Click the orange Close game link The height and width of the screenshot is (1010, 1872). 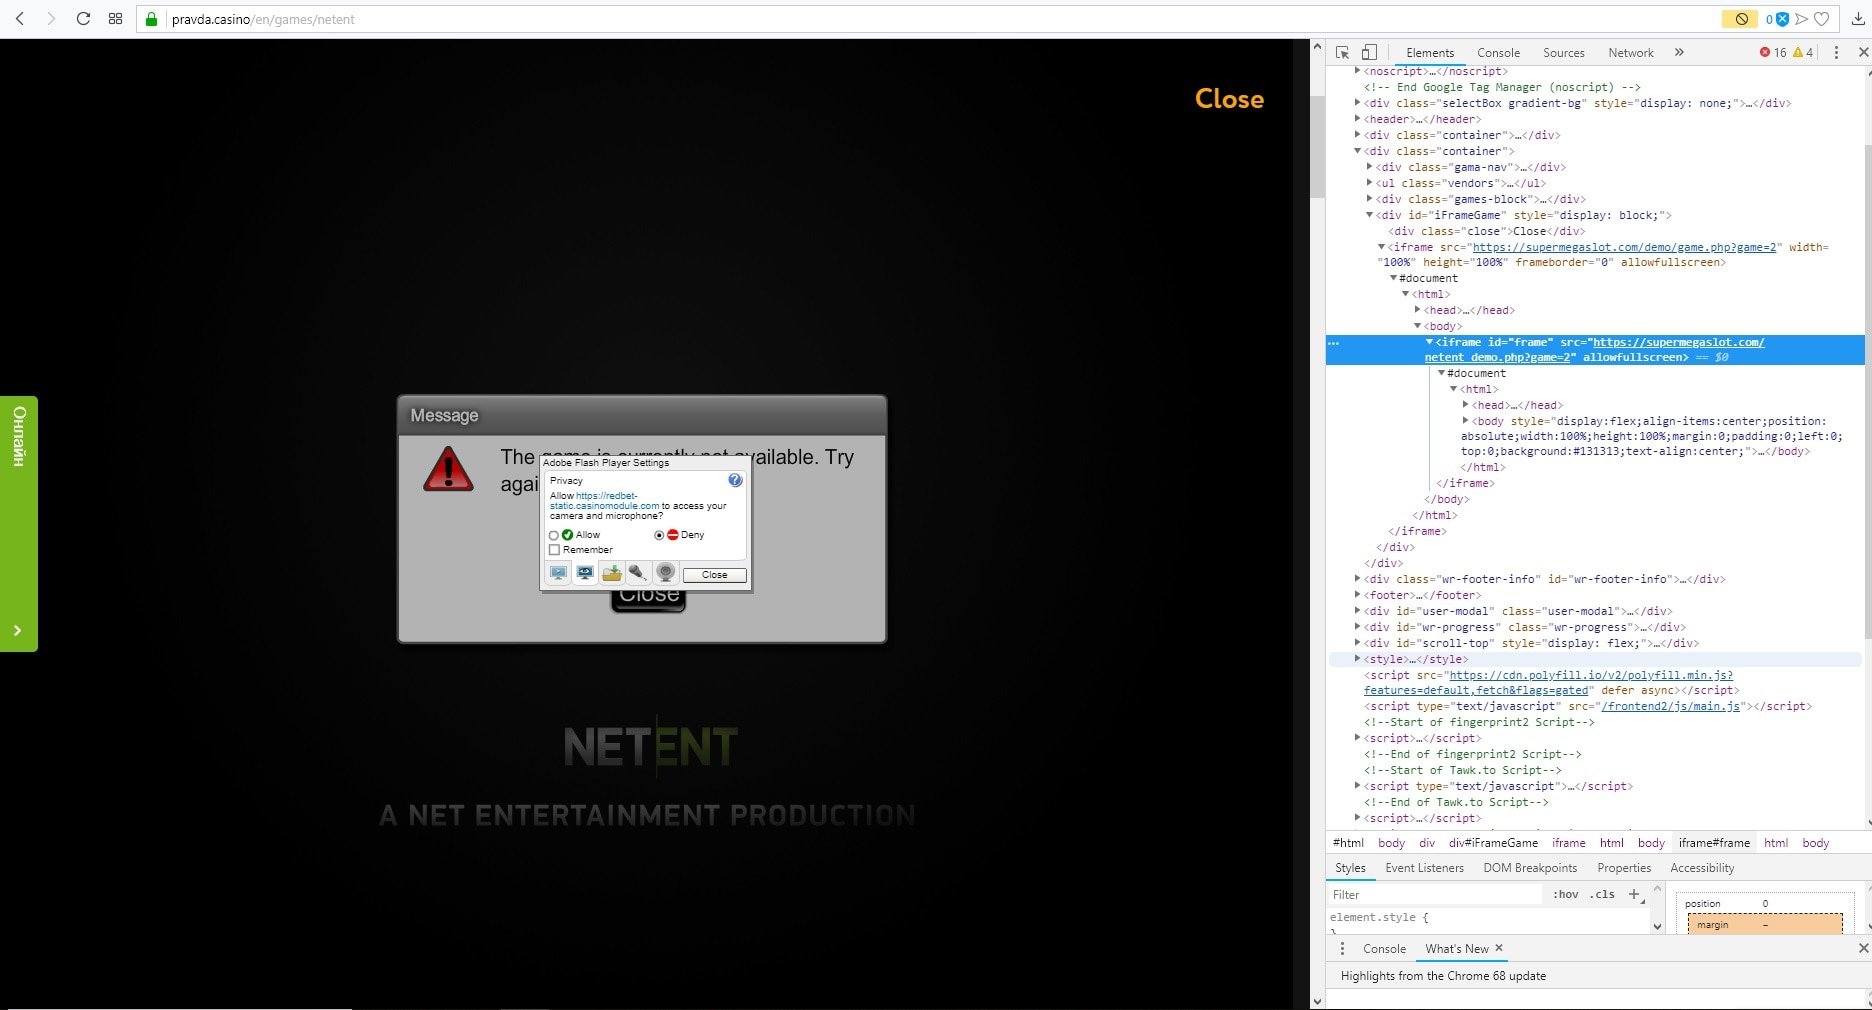[1229, 99]
